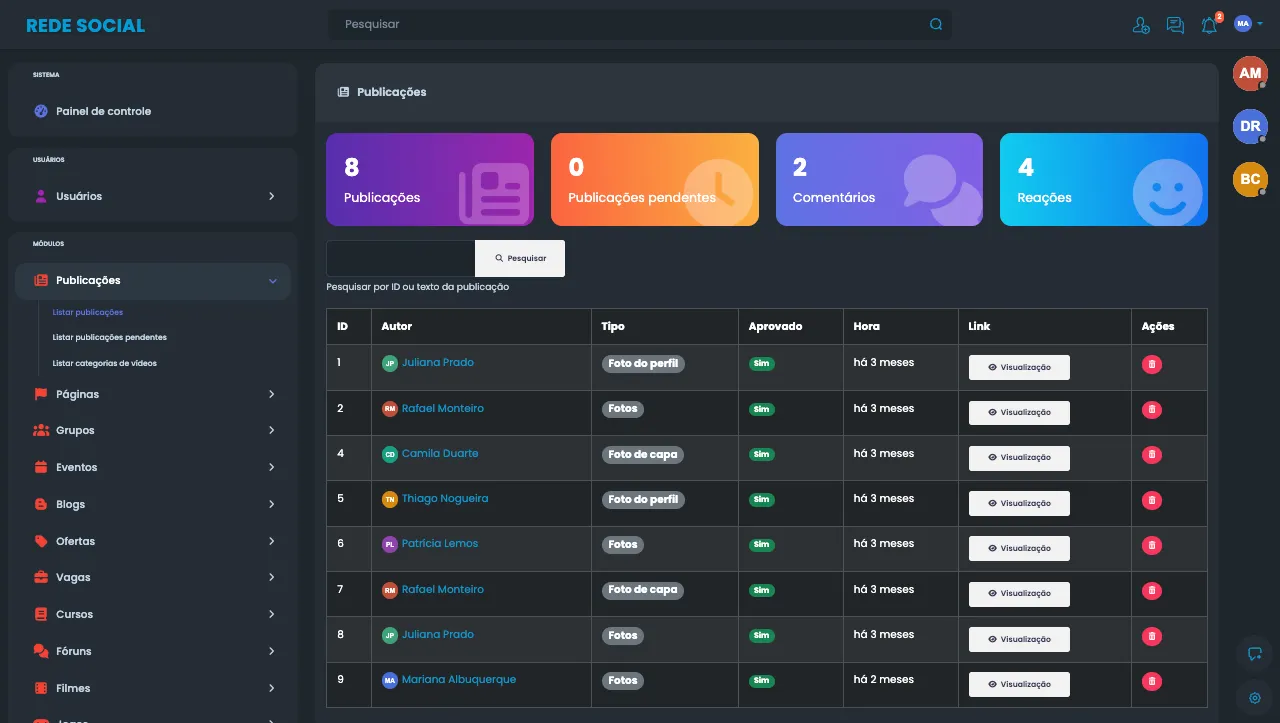
Task: Open the messages icon in top bar
Action: pos(1175,25)
